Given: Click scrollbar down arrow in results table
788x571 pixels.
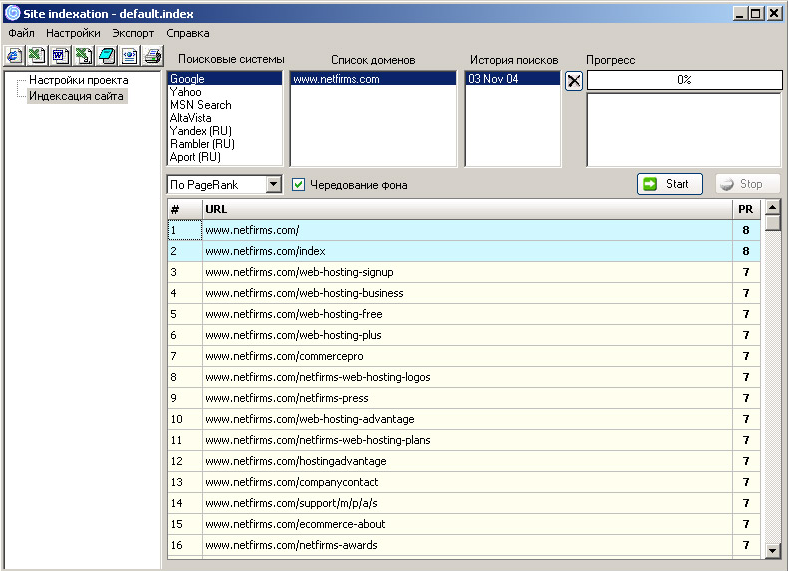Looking at the screenshot, I should pyautogui.click(x=772, y=551).
